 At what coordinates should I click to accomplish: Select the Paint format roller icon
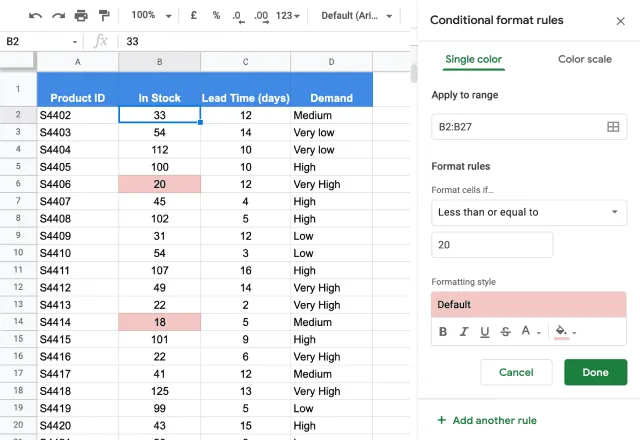pos(104,16)
